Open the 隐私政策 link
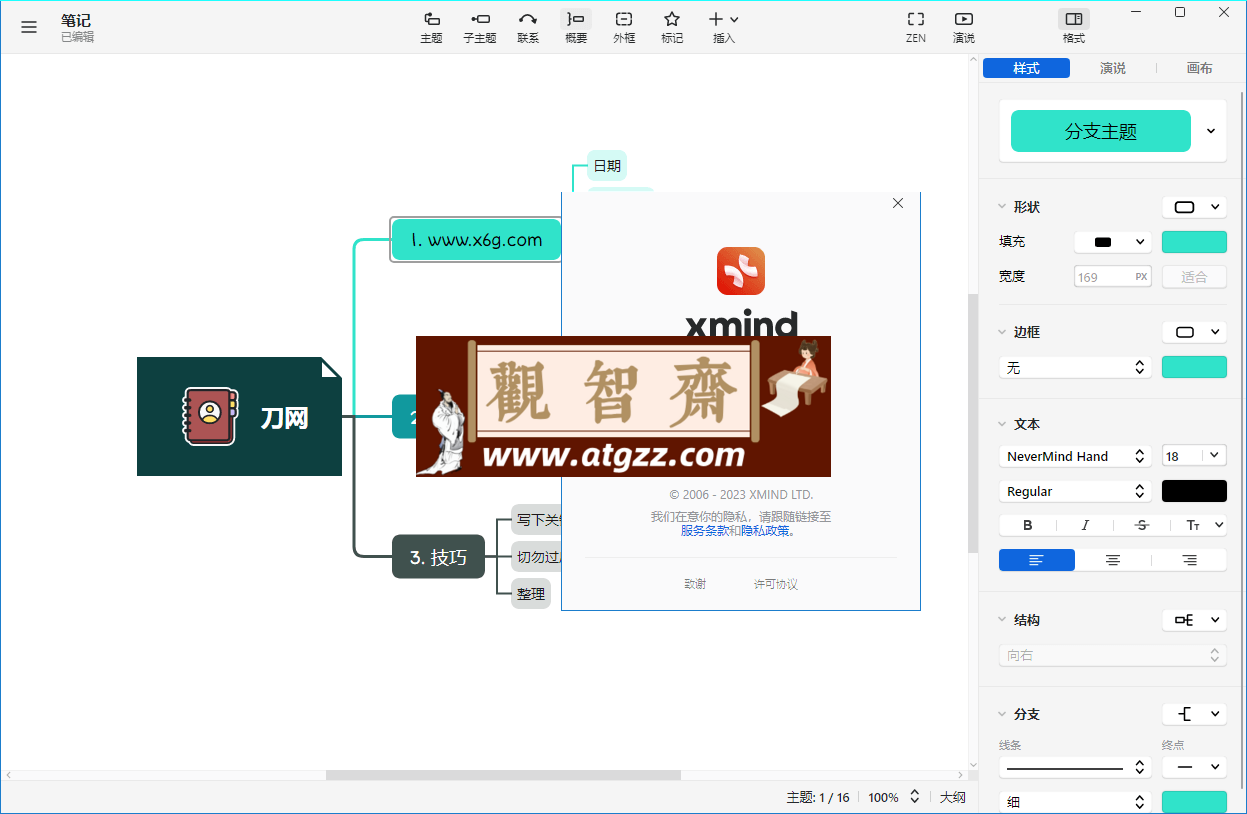The height and width of the screenshot is (814, 1247). tap(765, 531)
